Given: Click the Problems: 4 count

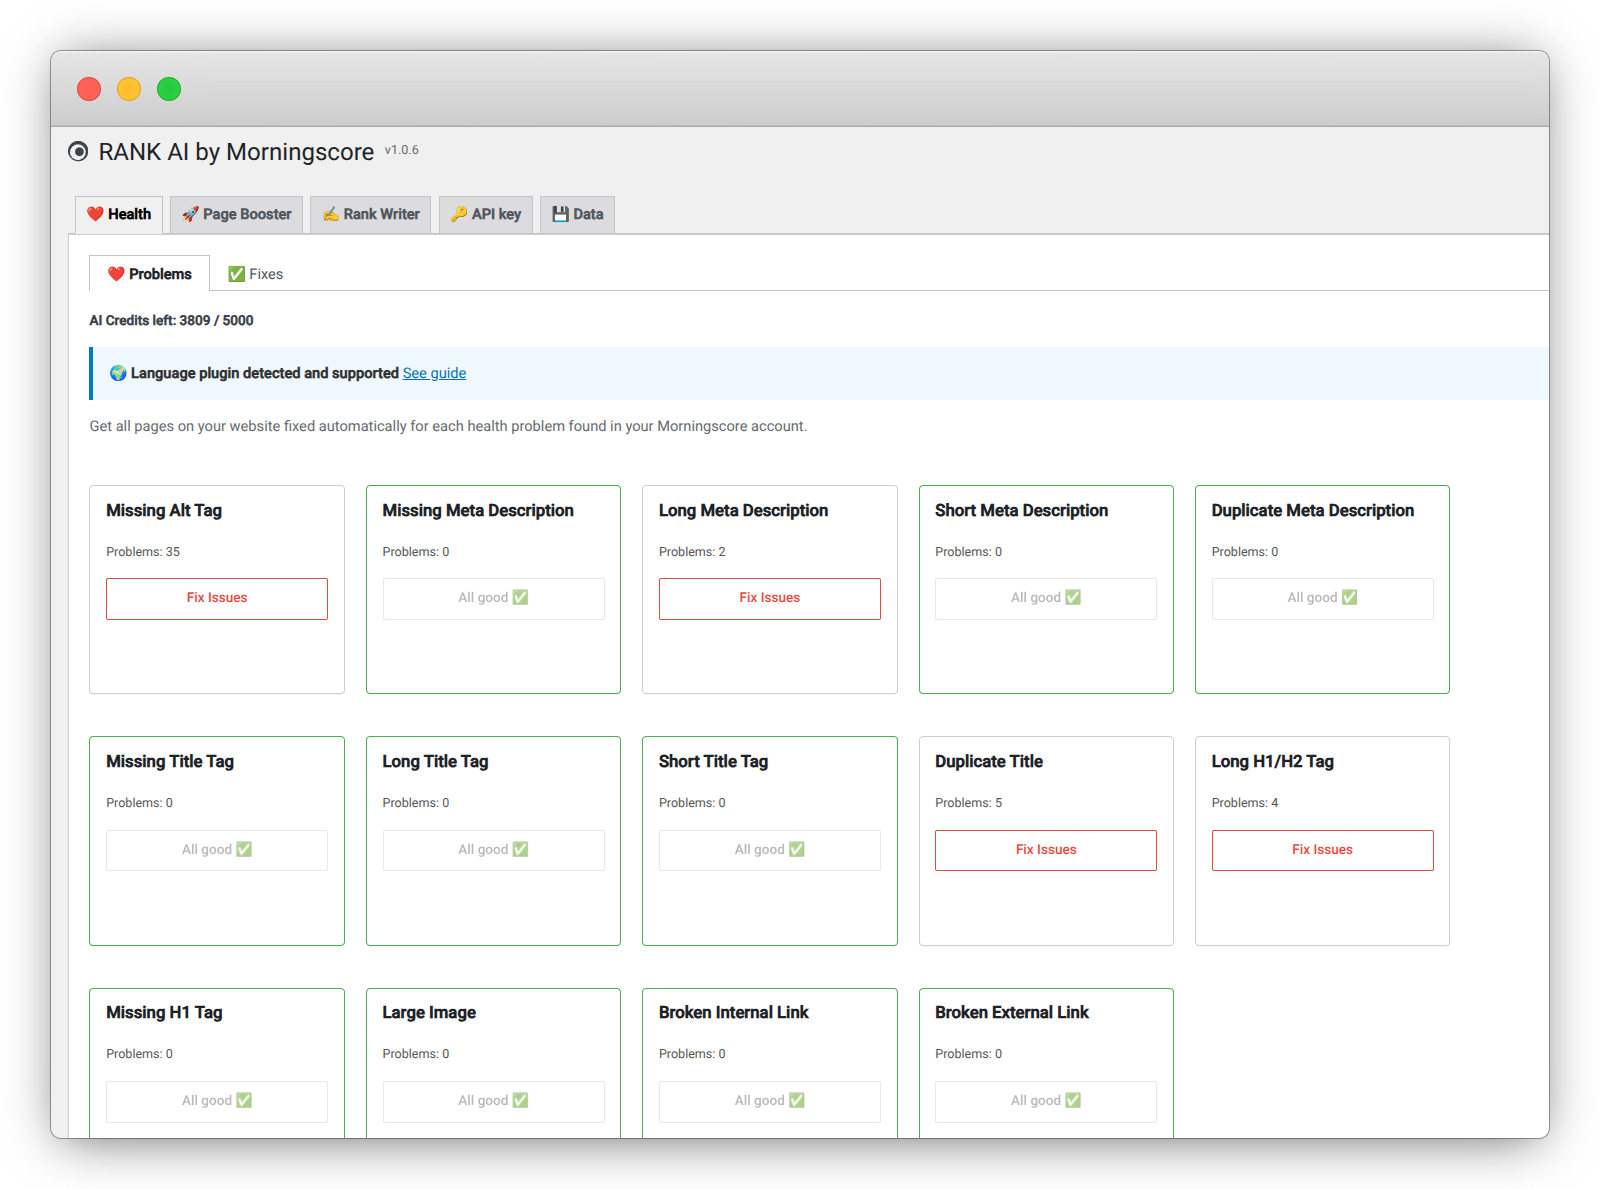Looking at the screenshot, I should tap(1245, 803).
